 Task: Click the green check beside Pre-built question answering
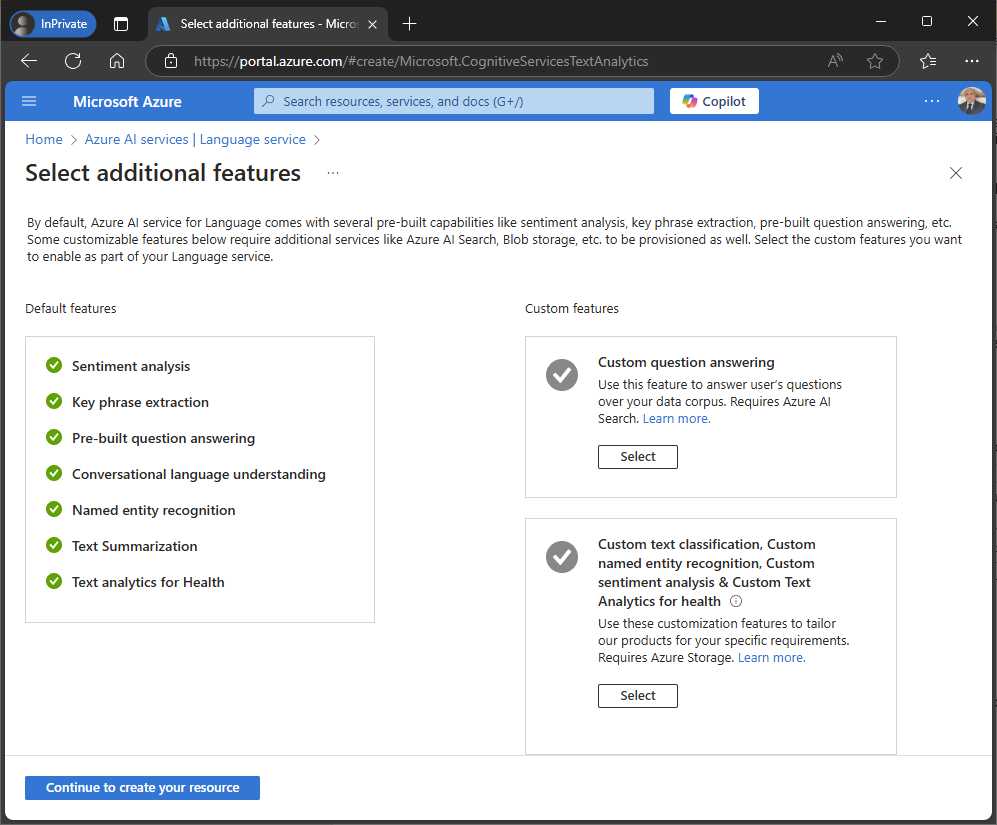point(54,438)
